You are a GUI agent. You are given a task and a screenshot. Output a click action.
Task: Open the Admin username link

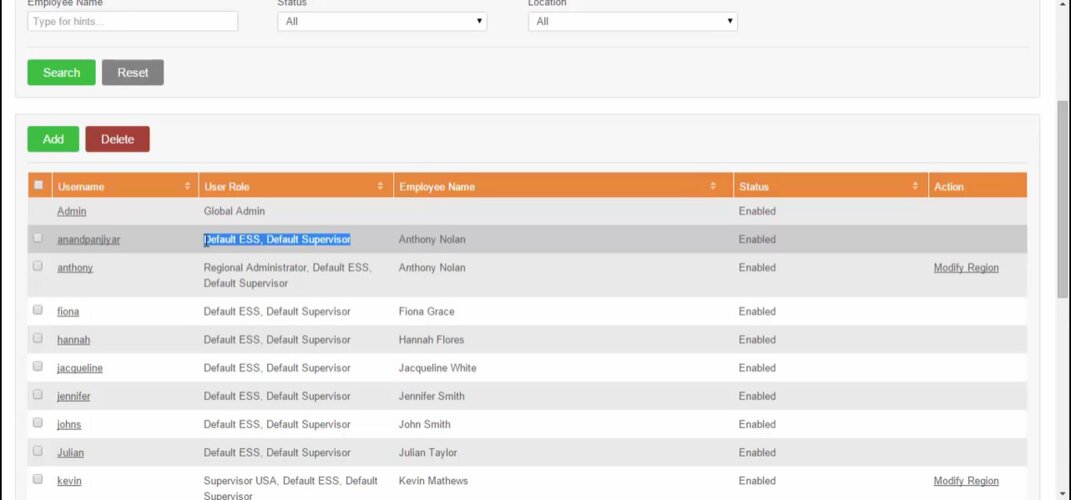(71, 211)
